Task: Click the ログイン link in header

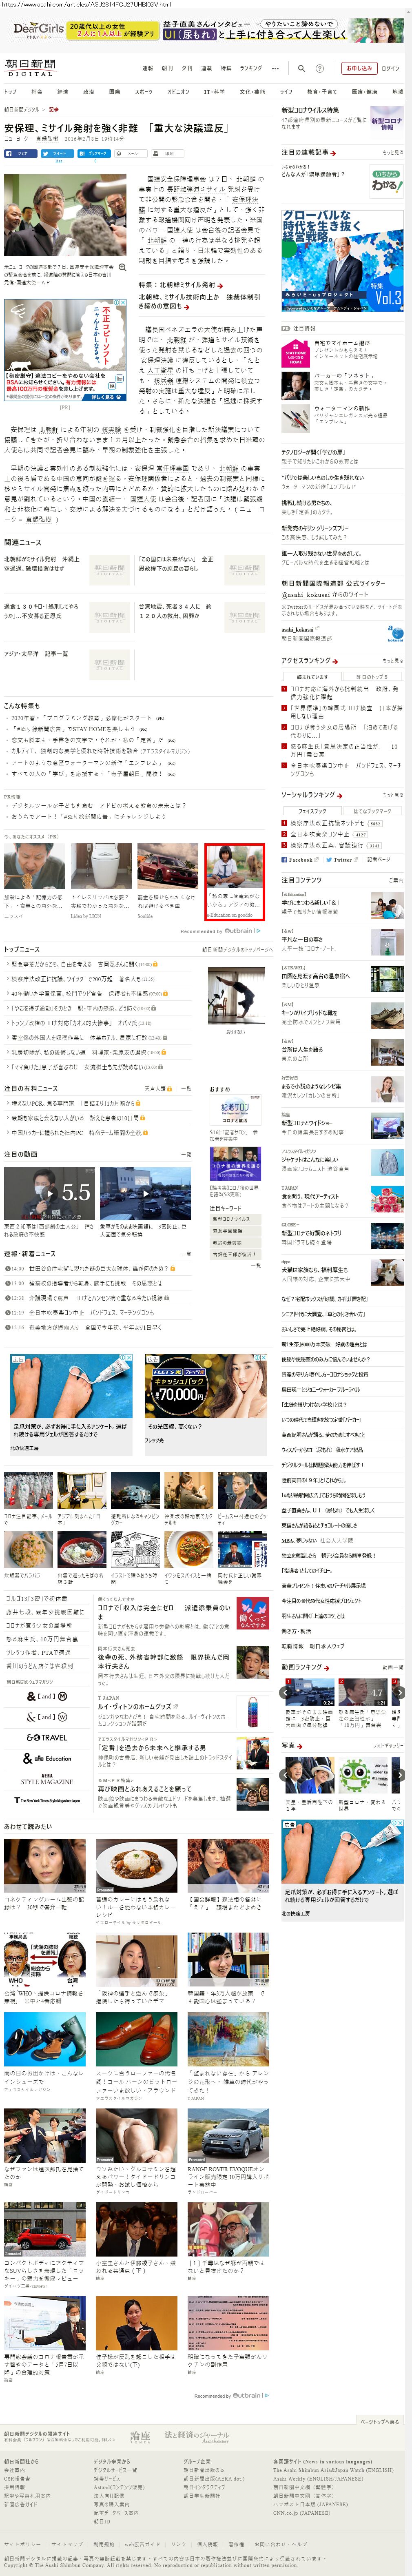Action: [390, 69]
